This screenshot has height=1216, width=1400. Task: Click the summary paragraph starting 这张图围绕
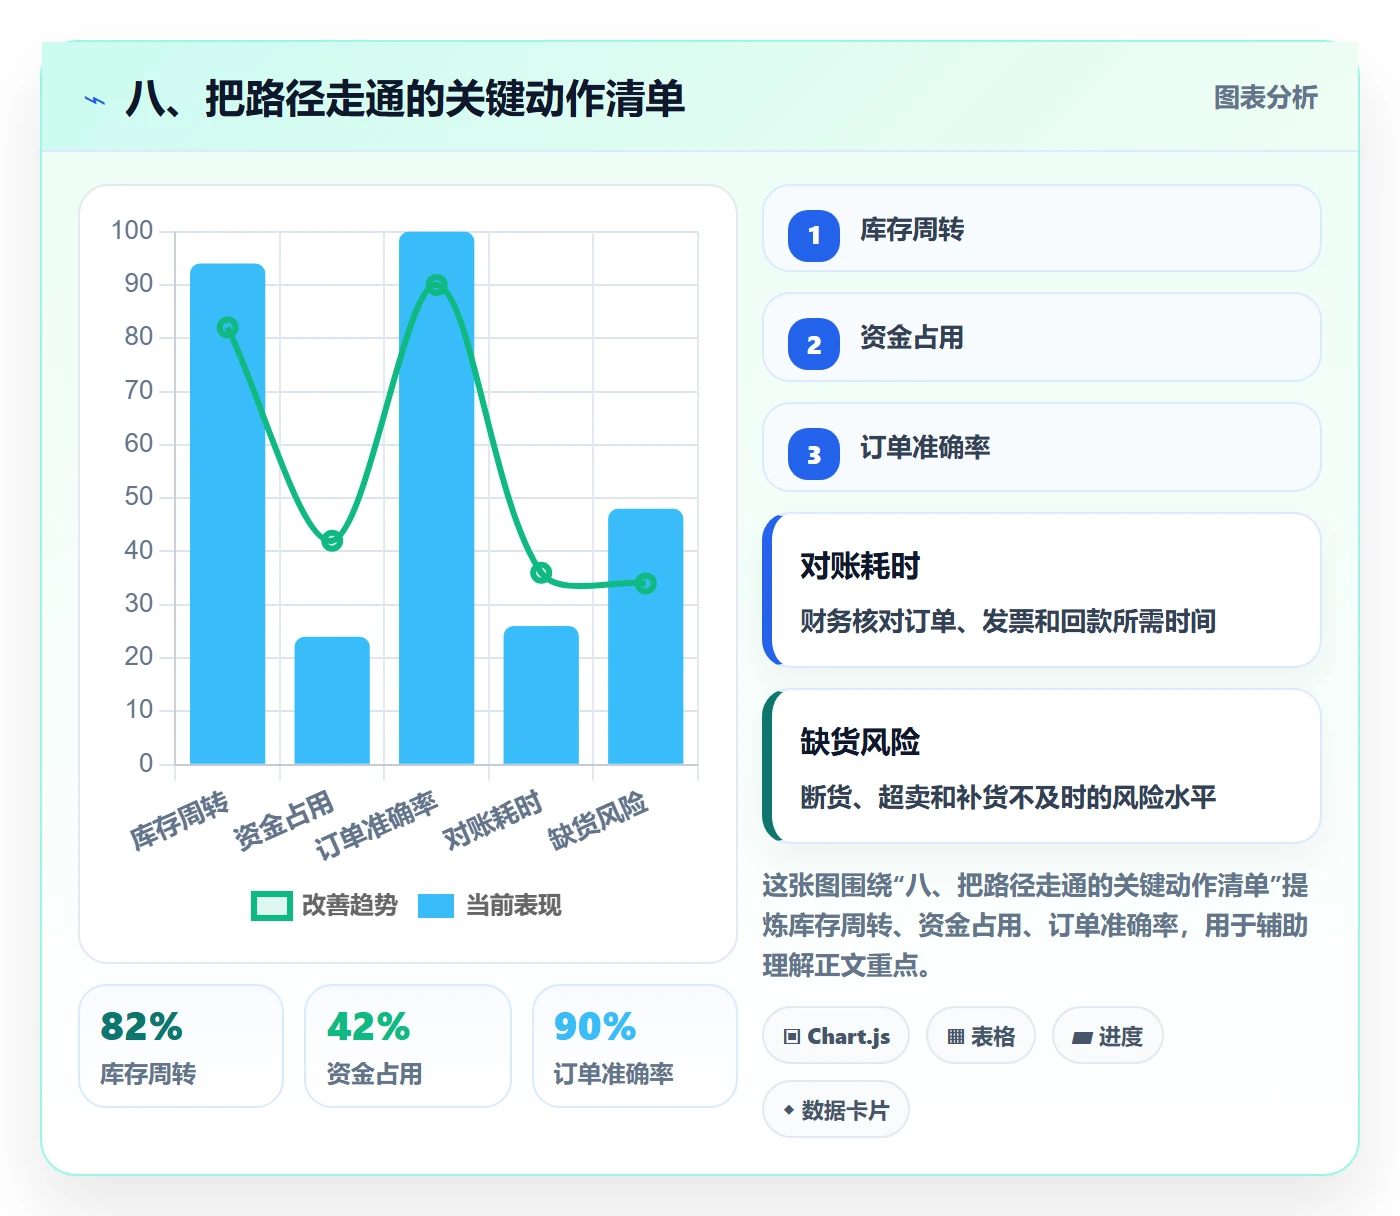point(1035,925)
